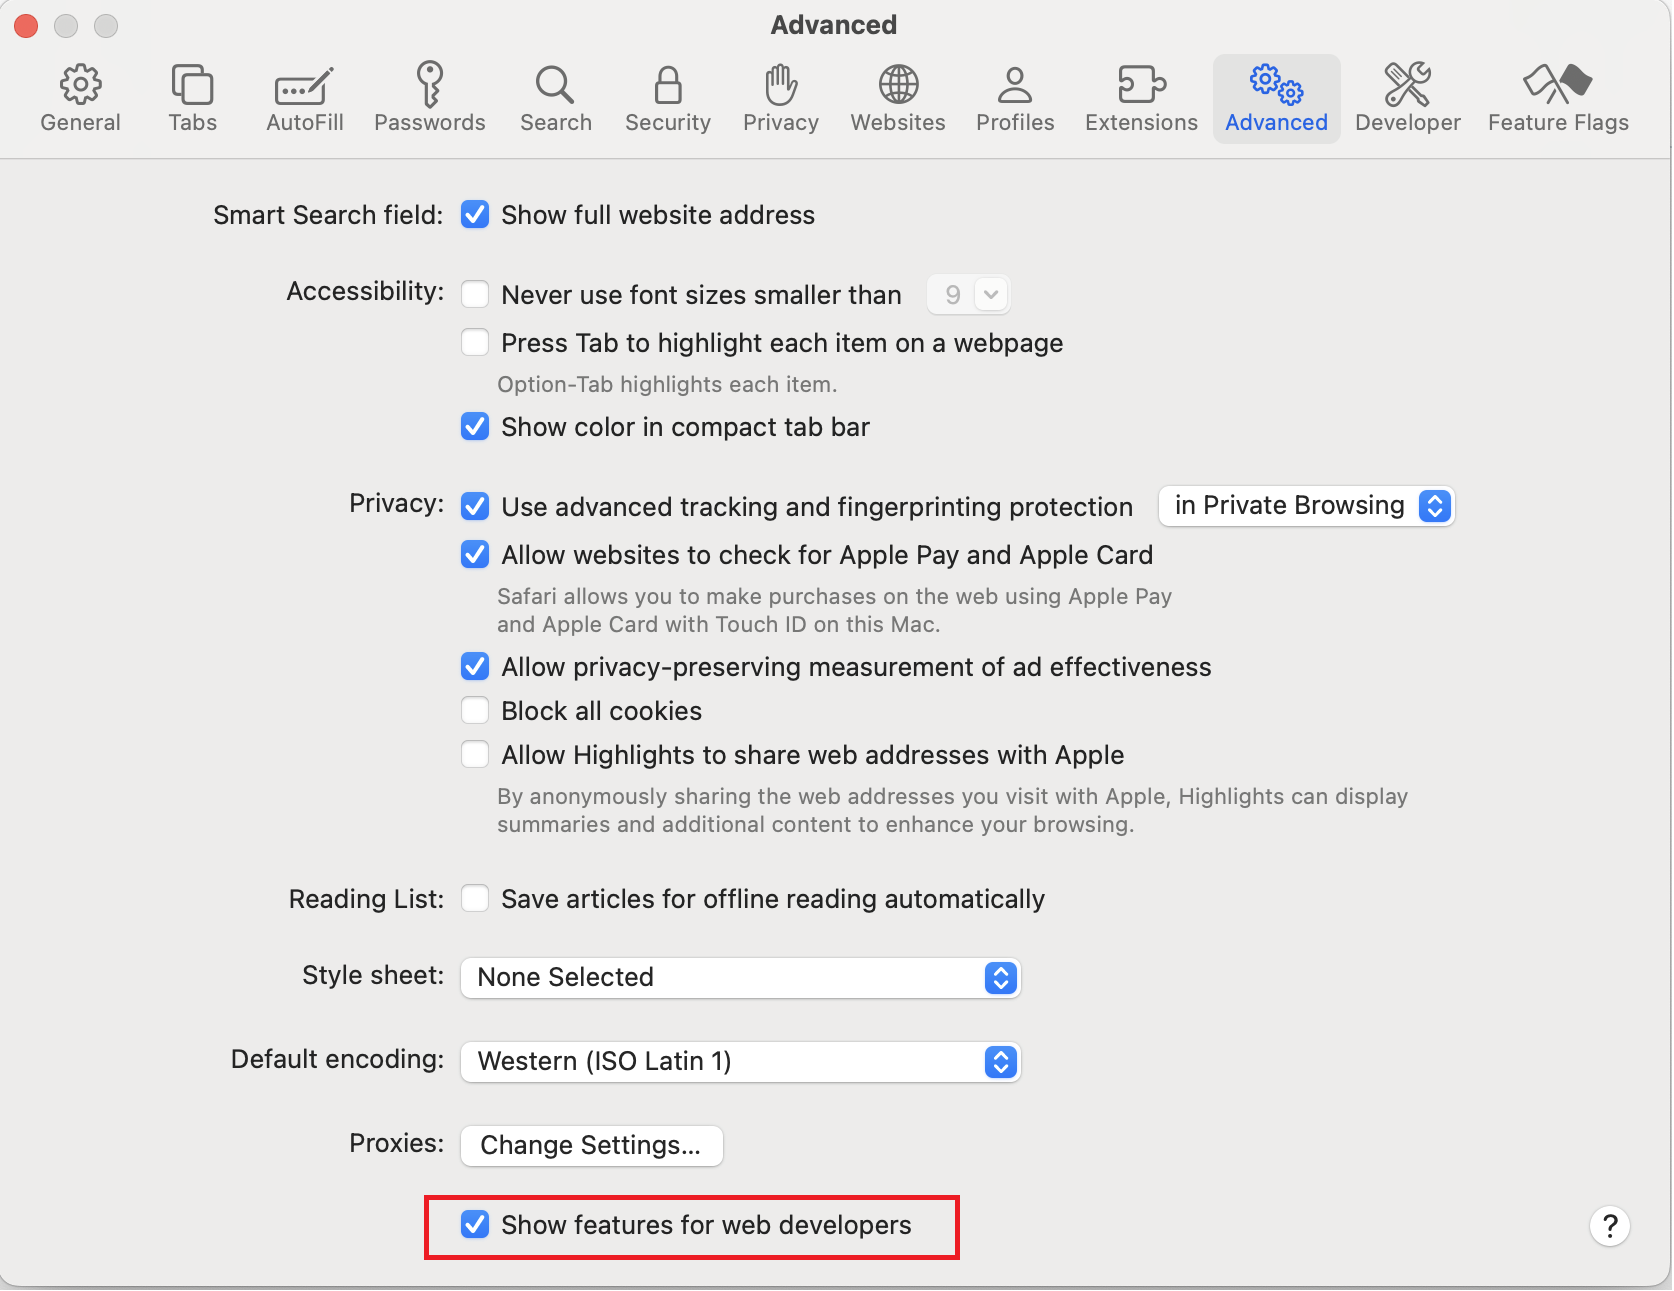Select the Advanced gears icon
Screen dimensions: 1674x1291
(1276, 85)
